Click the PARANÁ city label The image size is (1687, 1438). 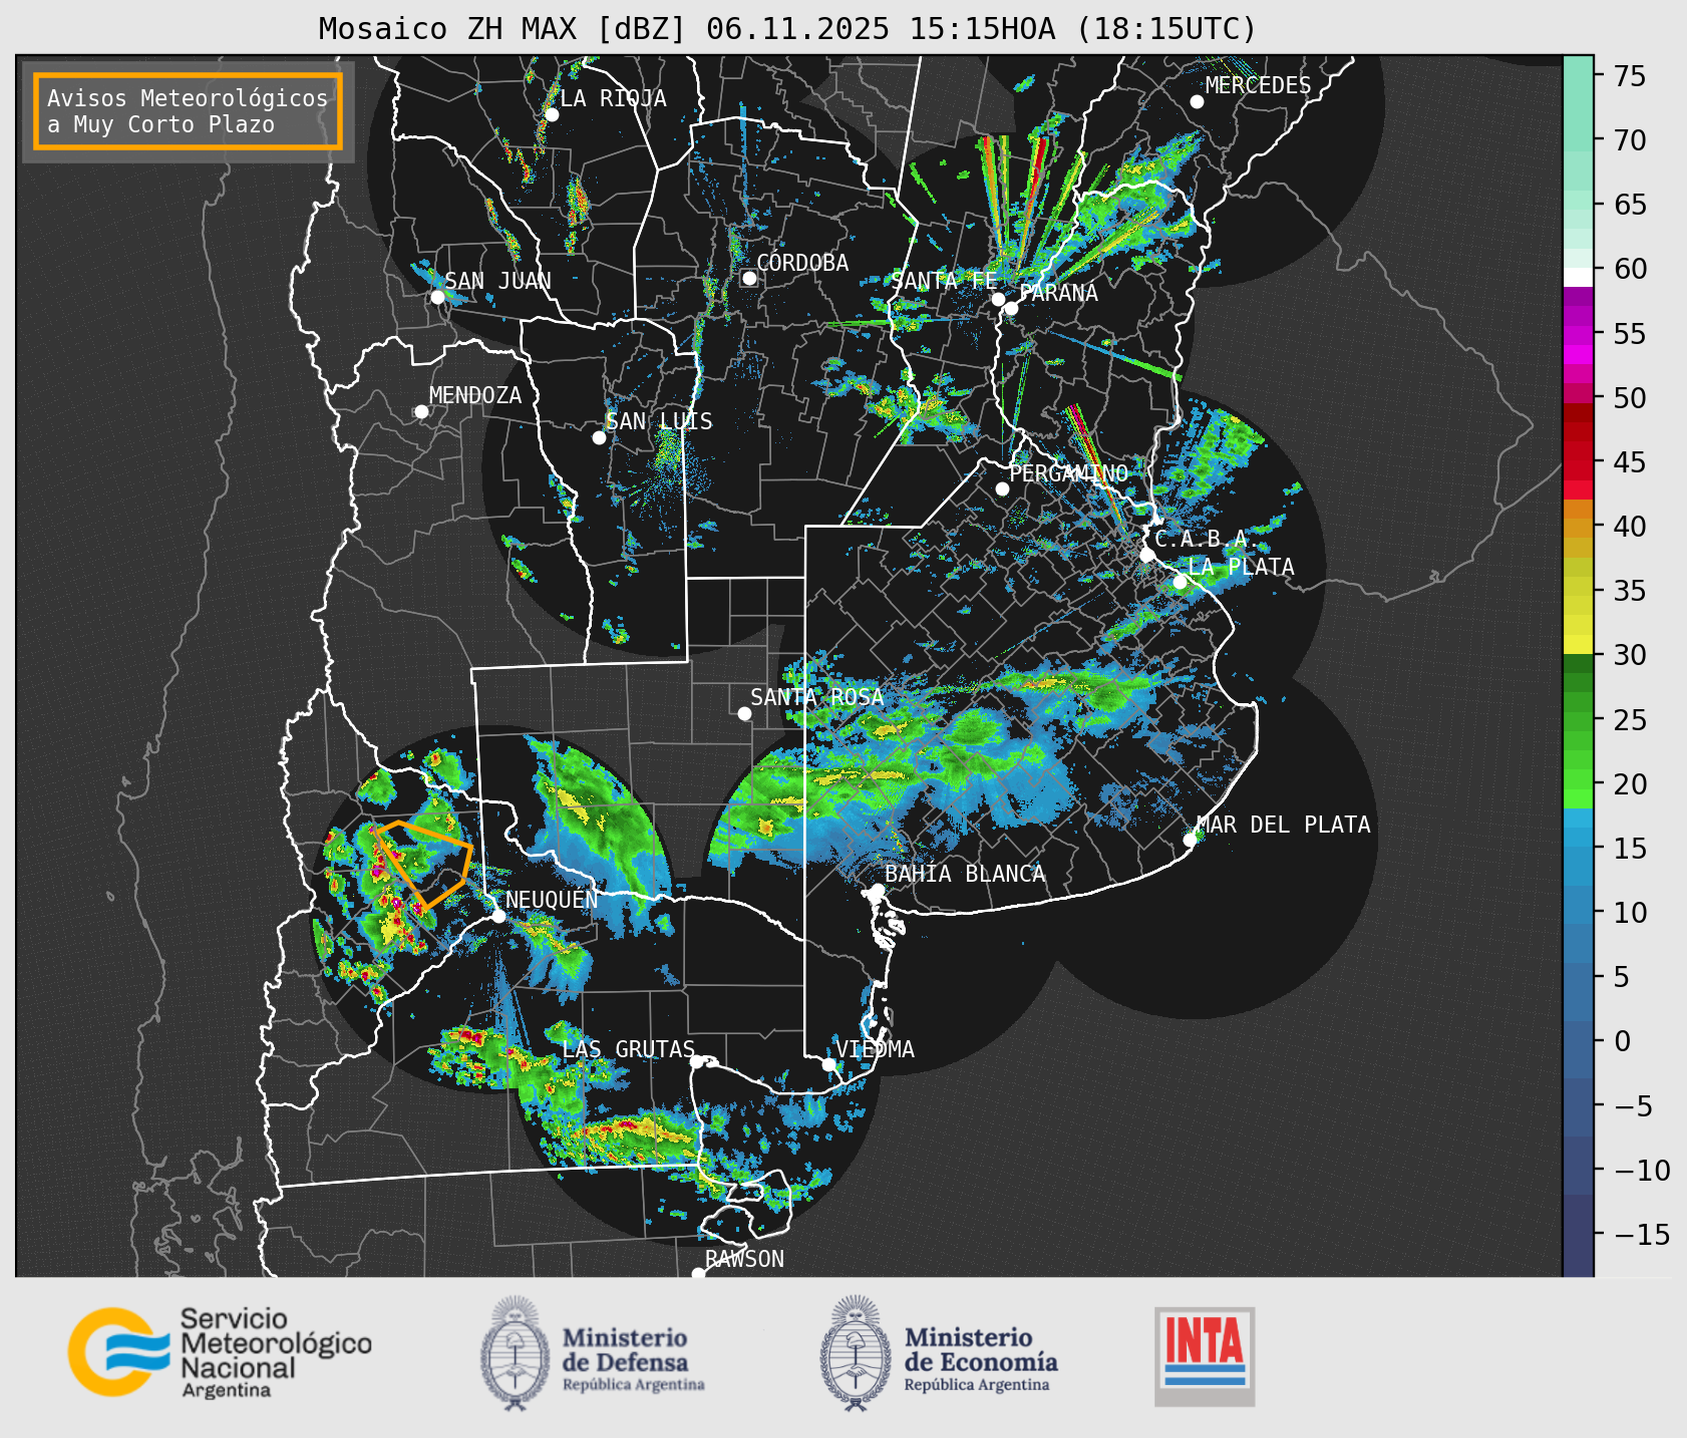[1058, 293]
